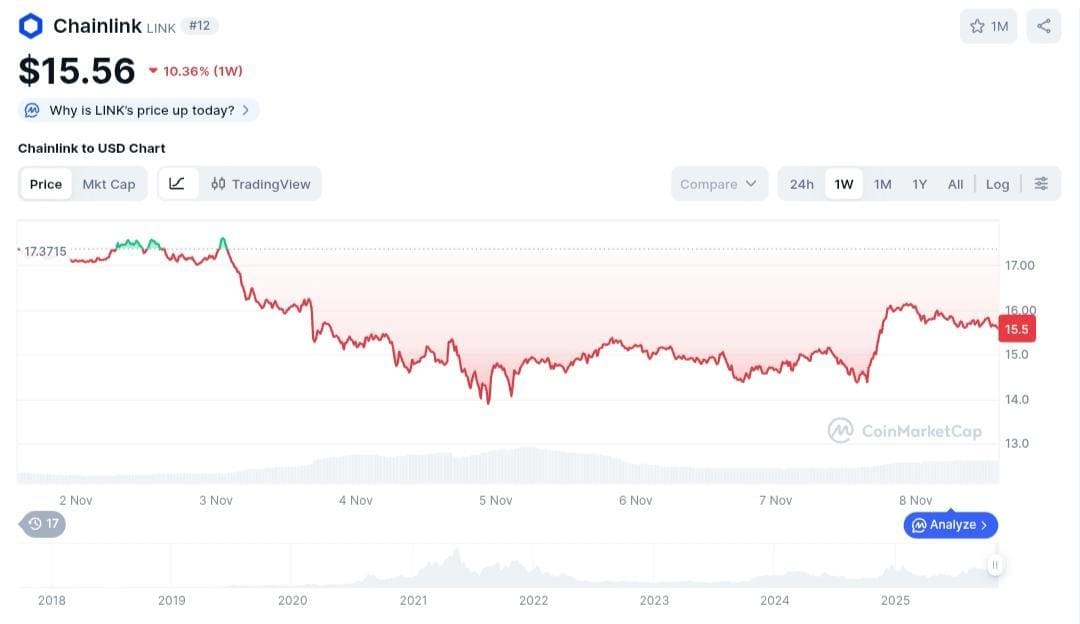The height and width of the screenshot is (624, 1080).
Task: Choose the 1Y timeframe
Action: 919,184
